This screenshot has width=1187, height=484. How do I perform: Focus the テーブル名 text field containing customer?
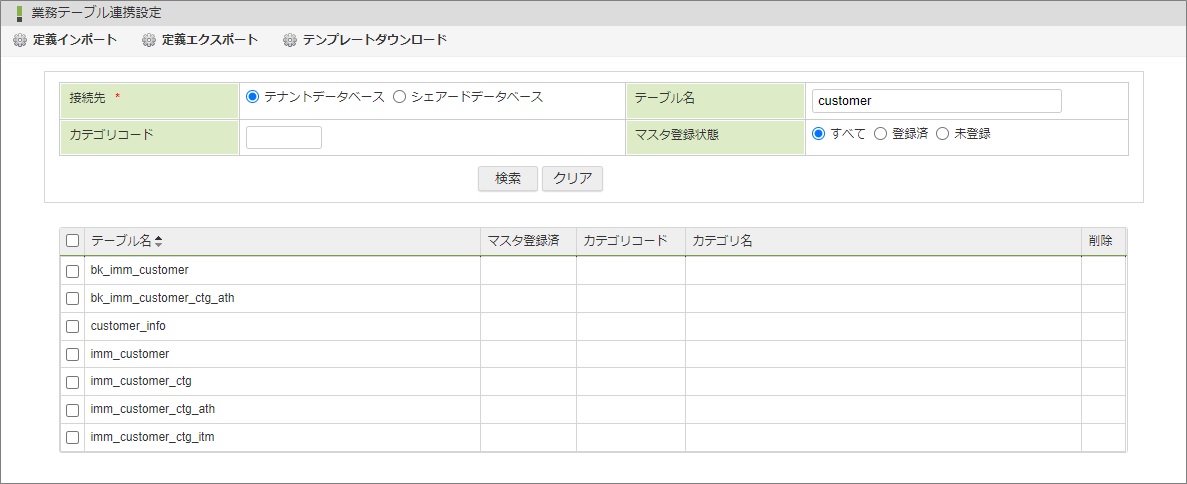[x=936, y=101]
